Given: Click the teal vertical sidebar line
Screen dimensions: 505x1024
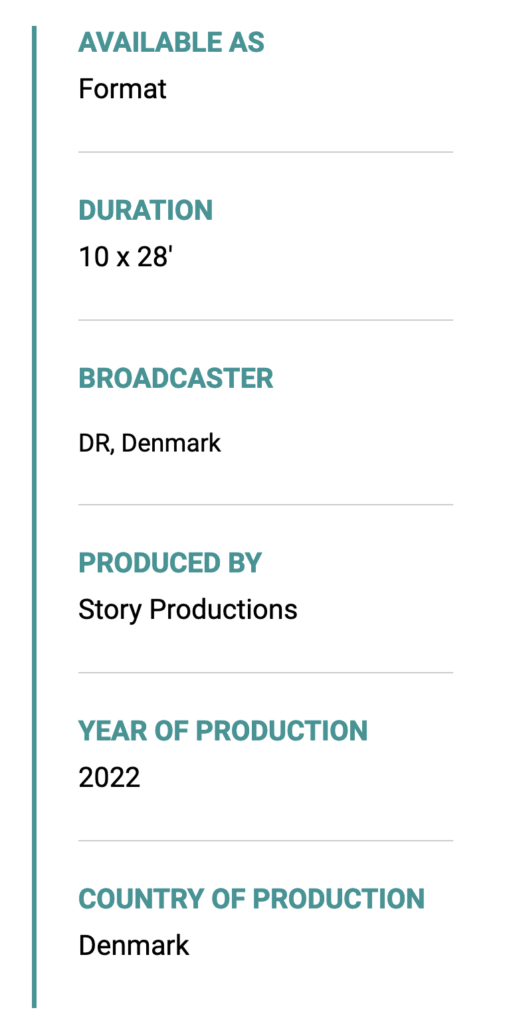Looking at the screenshot, I should pos(34,517).
